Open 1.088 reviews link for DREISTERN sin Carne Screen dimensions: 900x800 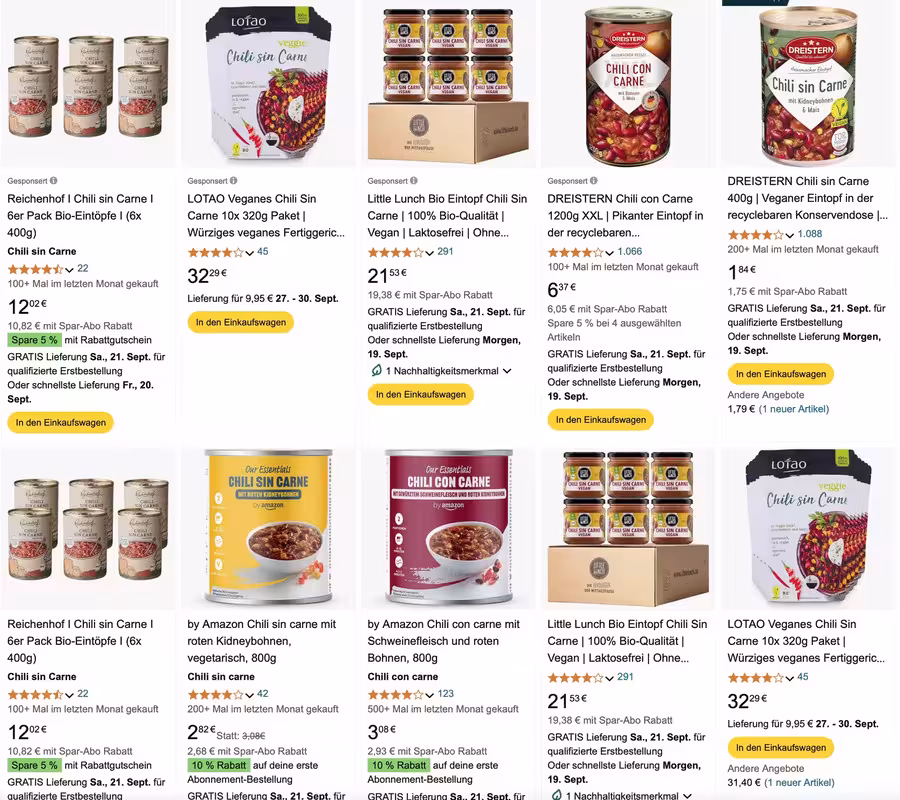[x=809, y=234]
